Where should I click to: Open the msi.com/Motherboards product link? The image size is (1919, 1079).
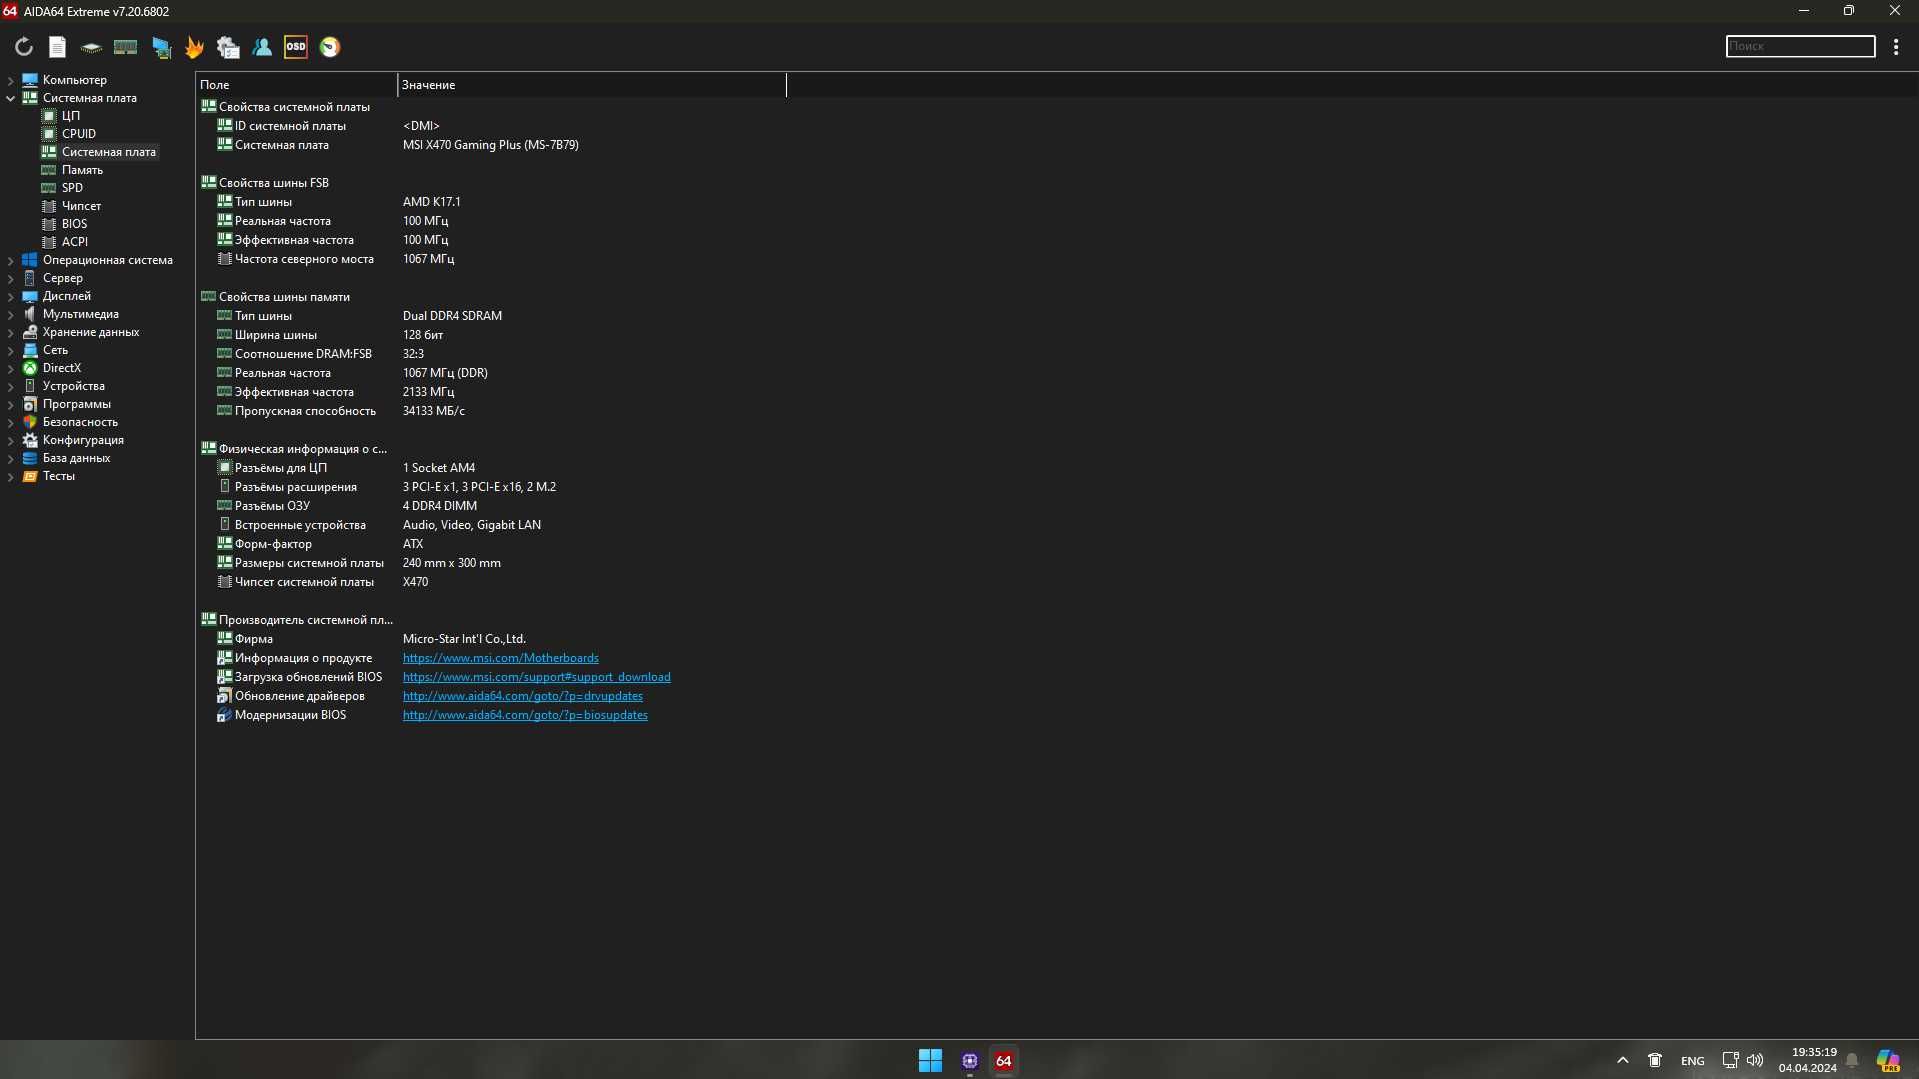point(500,658)
